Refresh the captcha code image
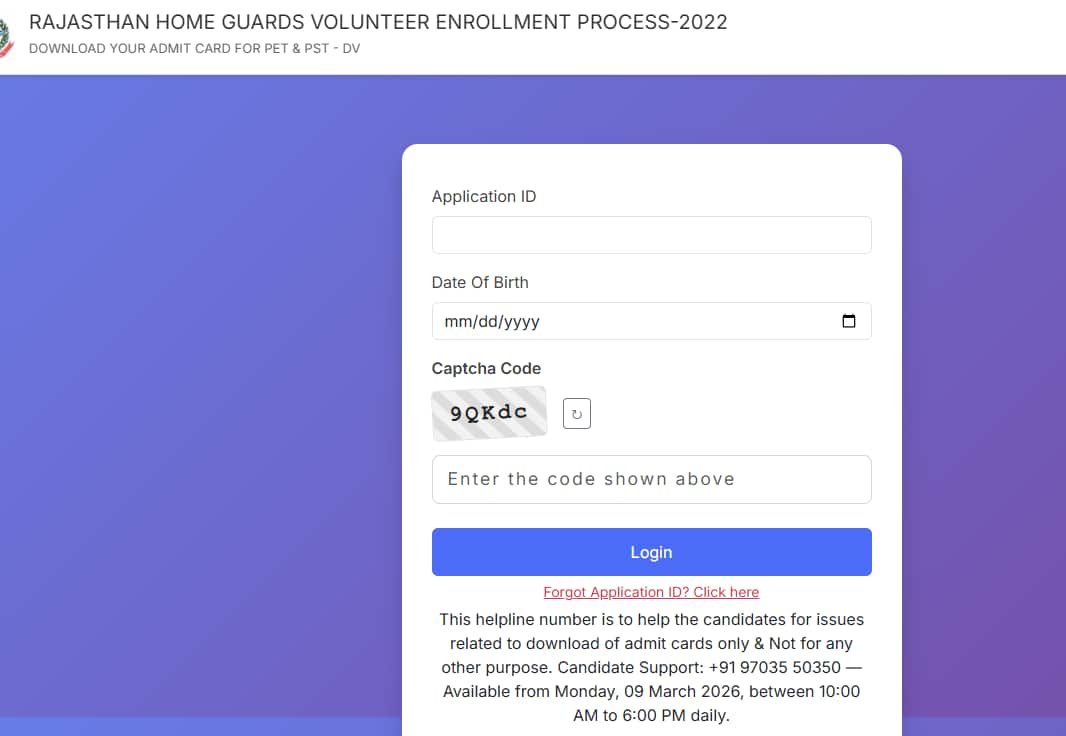The height and width of the screenshot is (736, 1066). pos(577,413)
